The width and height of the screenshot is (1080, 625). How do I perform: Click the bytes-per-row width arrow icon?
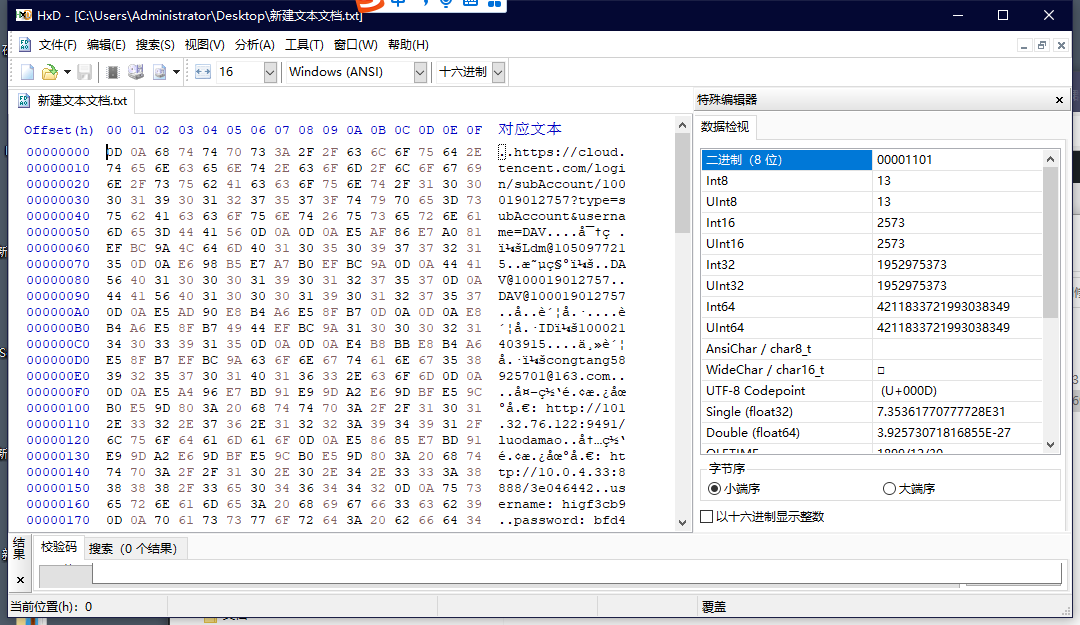pyautogui.click(x=202, y=72)
